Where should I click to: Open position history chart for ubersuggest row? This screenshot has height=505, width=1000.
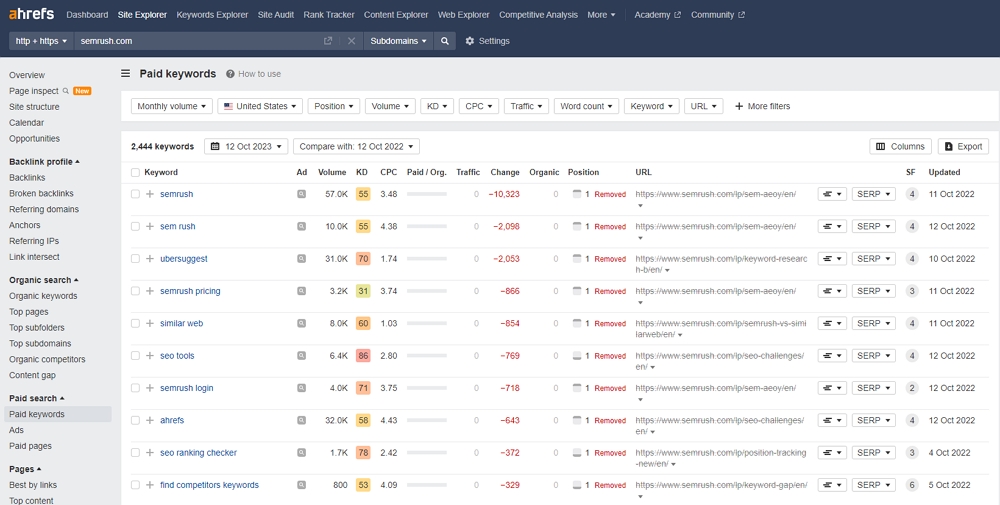click(x=832, y=259)
